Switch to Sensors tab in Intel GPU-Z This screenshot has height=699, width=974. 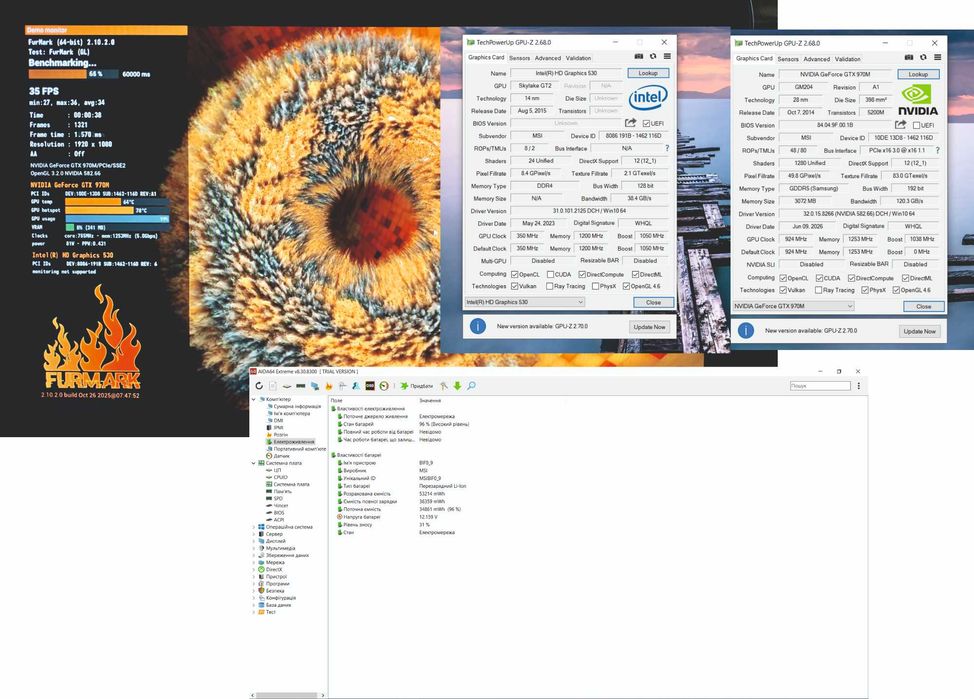[x=519, y=58]
